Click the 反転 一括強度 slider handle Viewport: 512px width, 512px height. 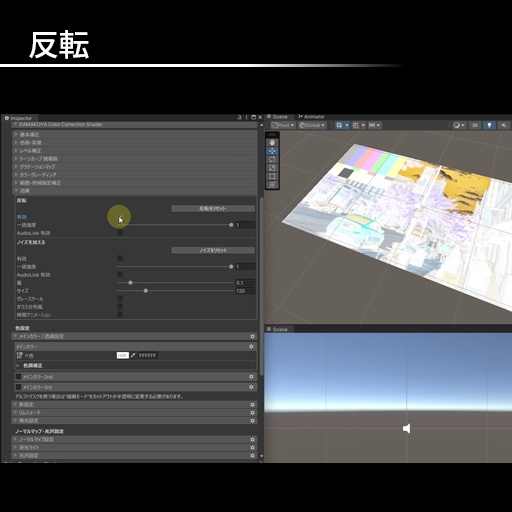[231, 225]
